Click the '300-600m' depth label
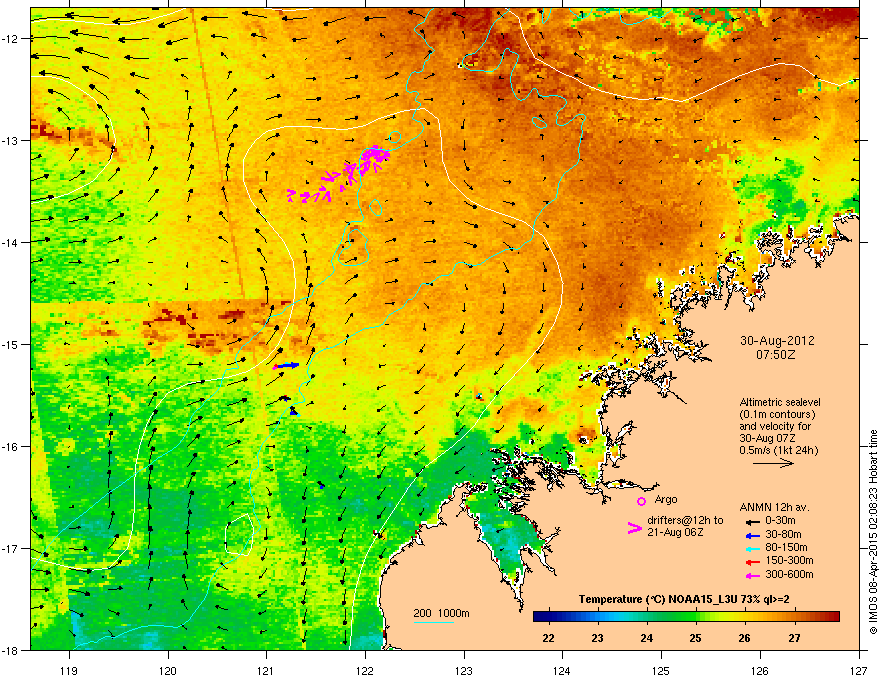880x680 pixels. (789, 575)
